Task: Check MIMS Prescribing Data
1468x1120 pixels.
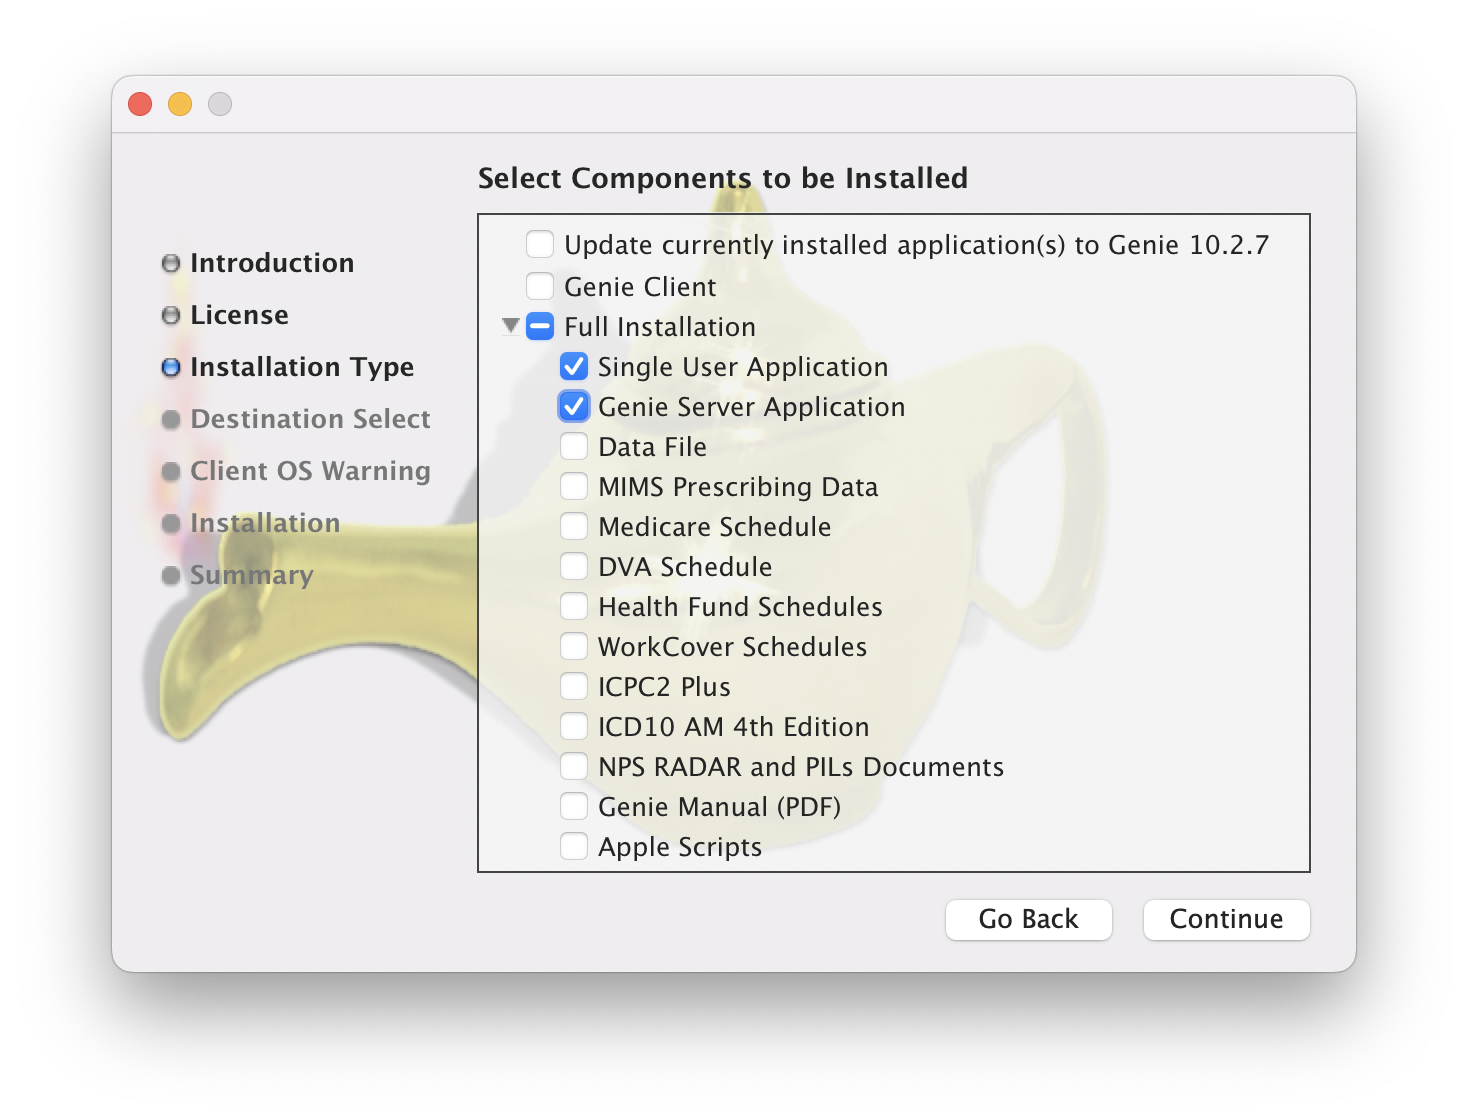Action: point(574,486)
